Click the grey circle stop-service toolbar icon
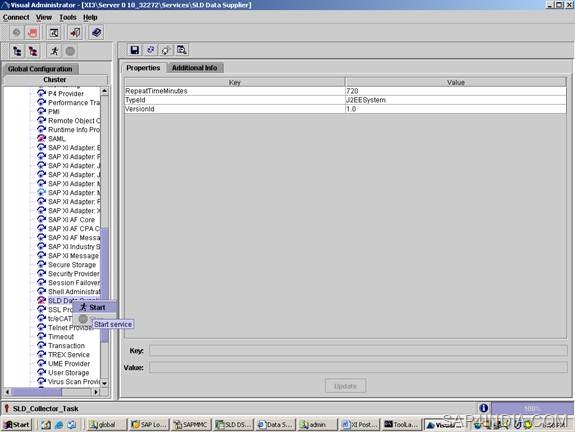 click(70, 51)
